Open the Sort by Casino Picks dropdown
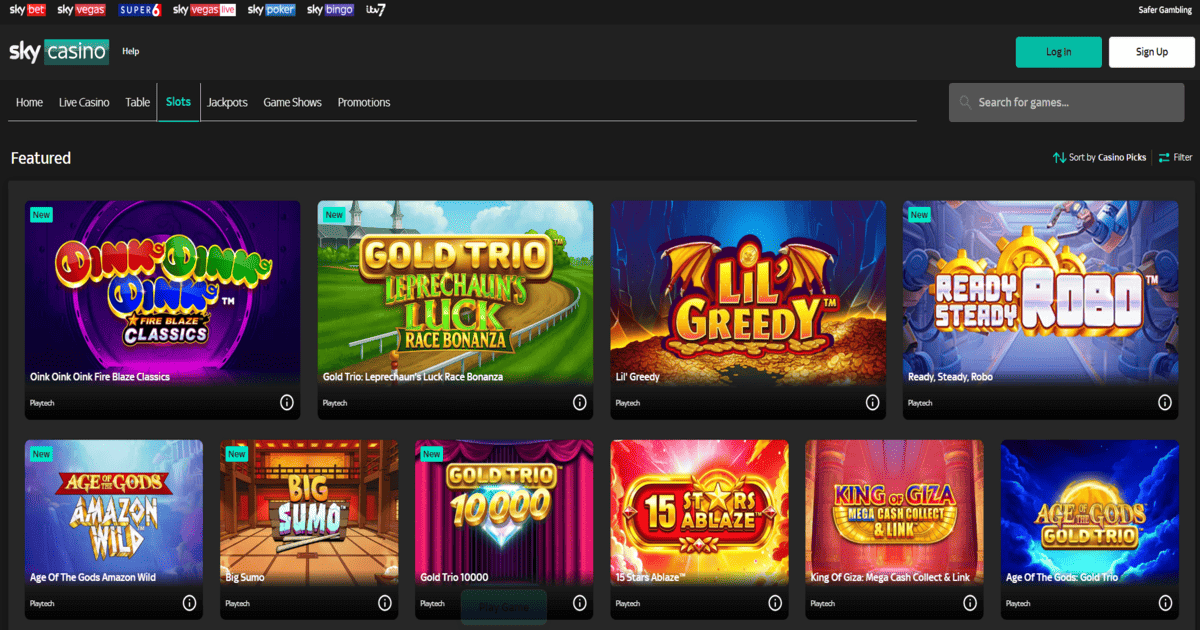The width and height of the screenshot is (1200, 630). [1100, 158]
